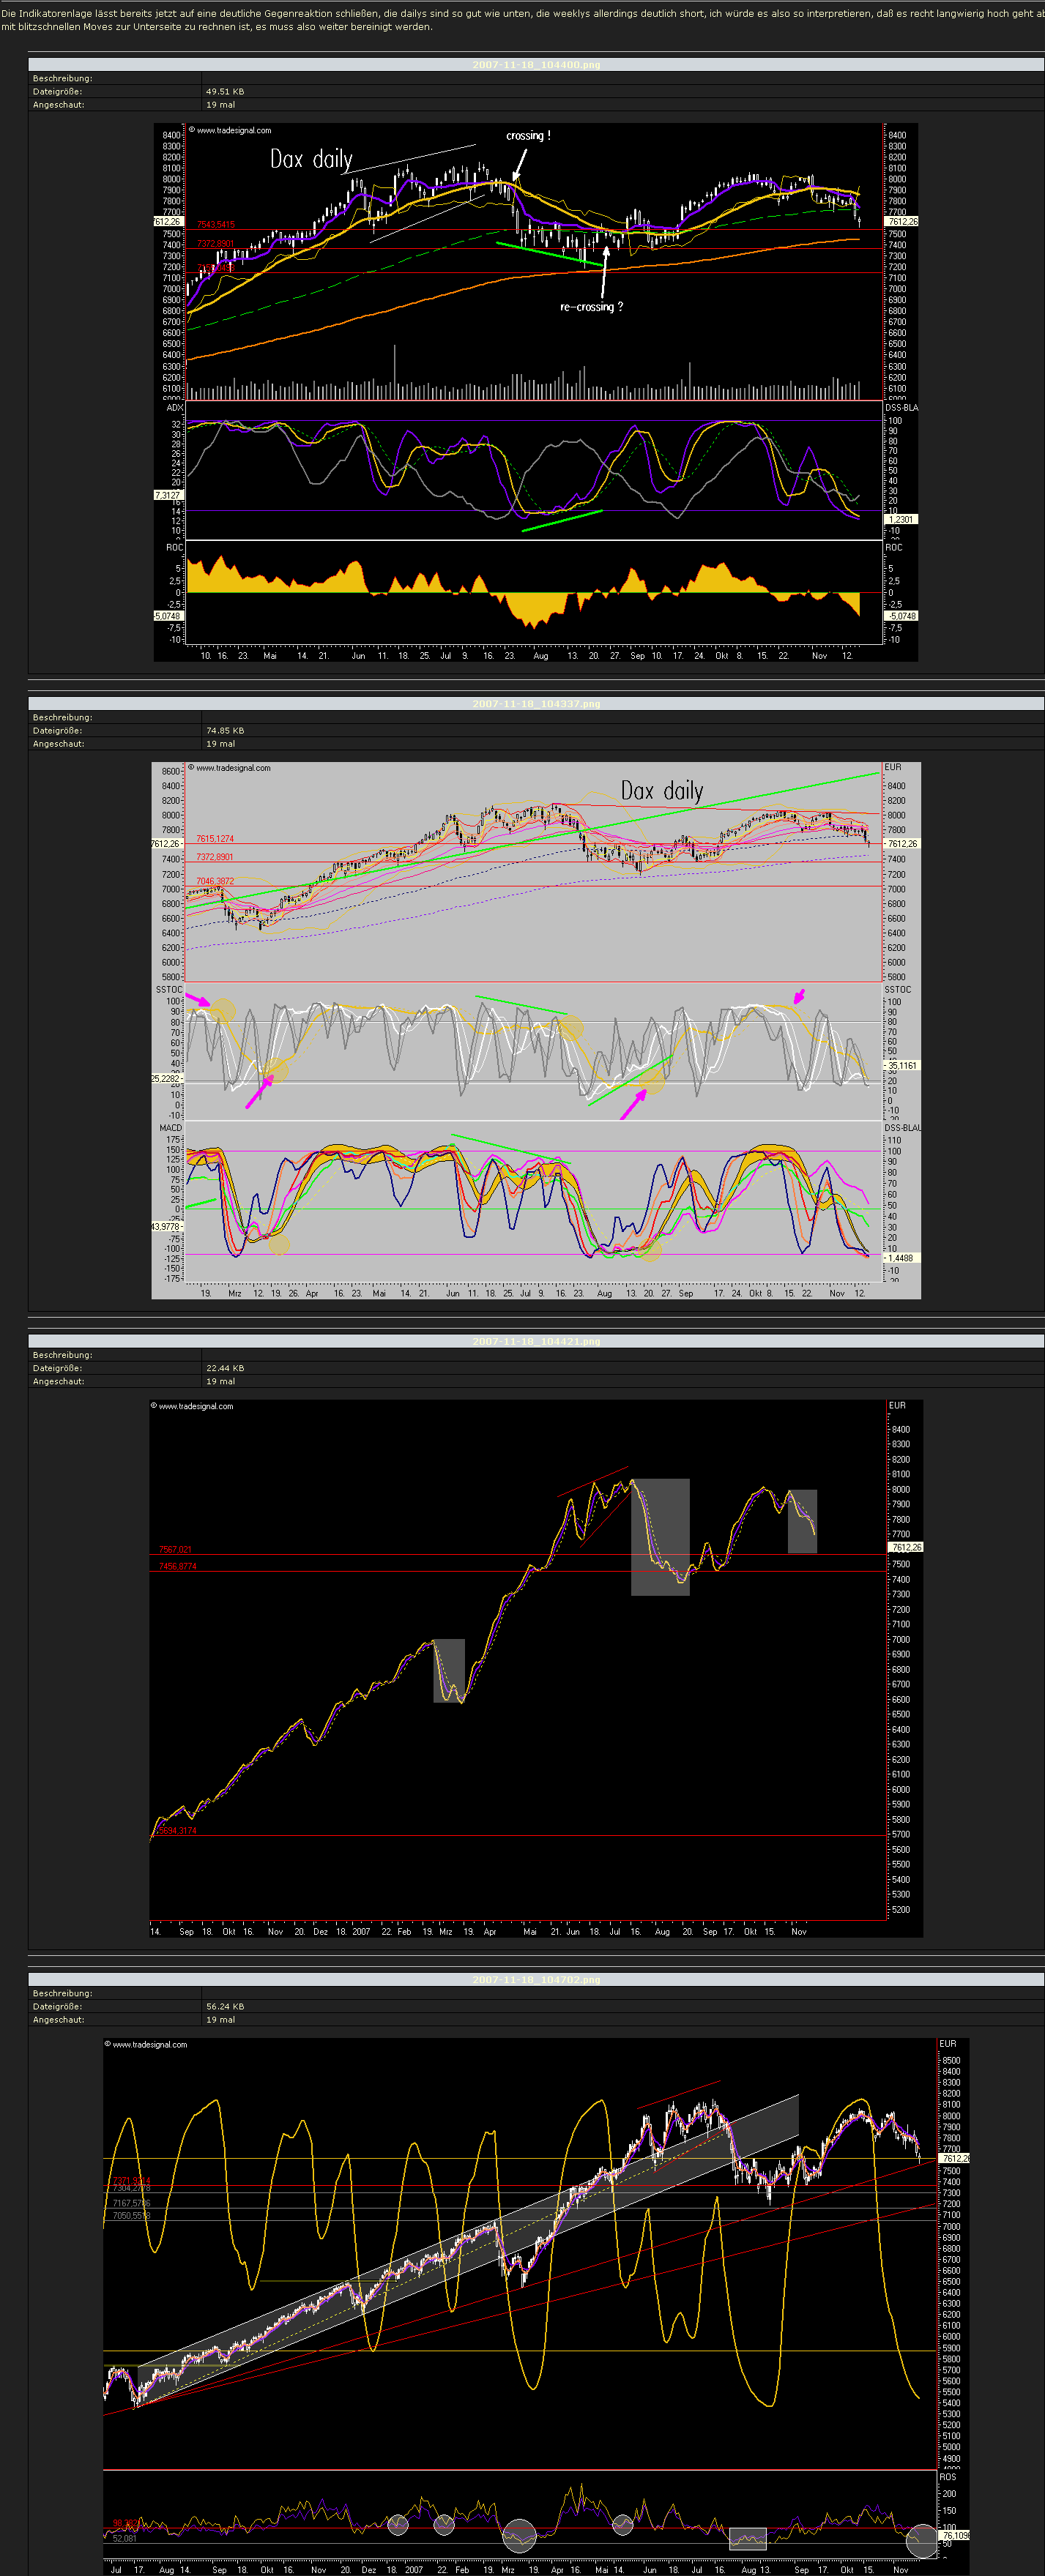
Task: Click "Dax daily" title on the gray chart
Action: (x=661, y=791)
